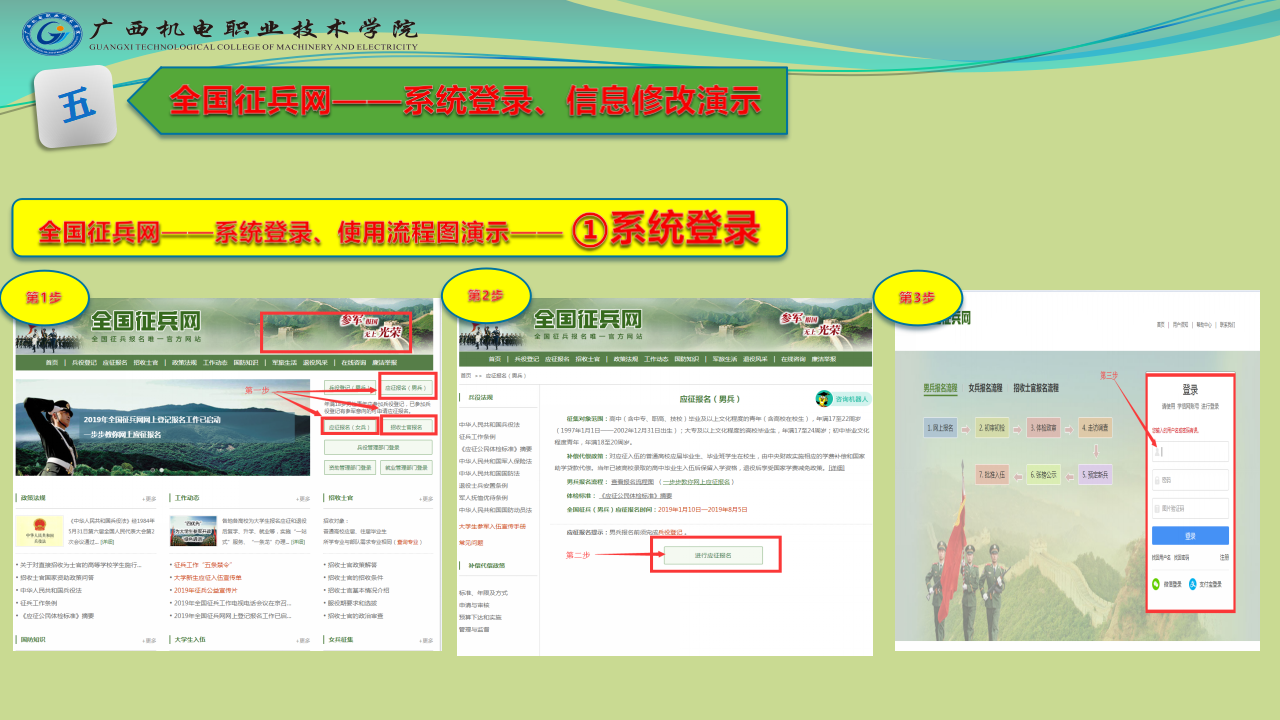Click the blue 五 section icon
This screenshot has width=1280, height=720.
point(75,105)
